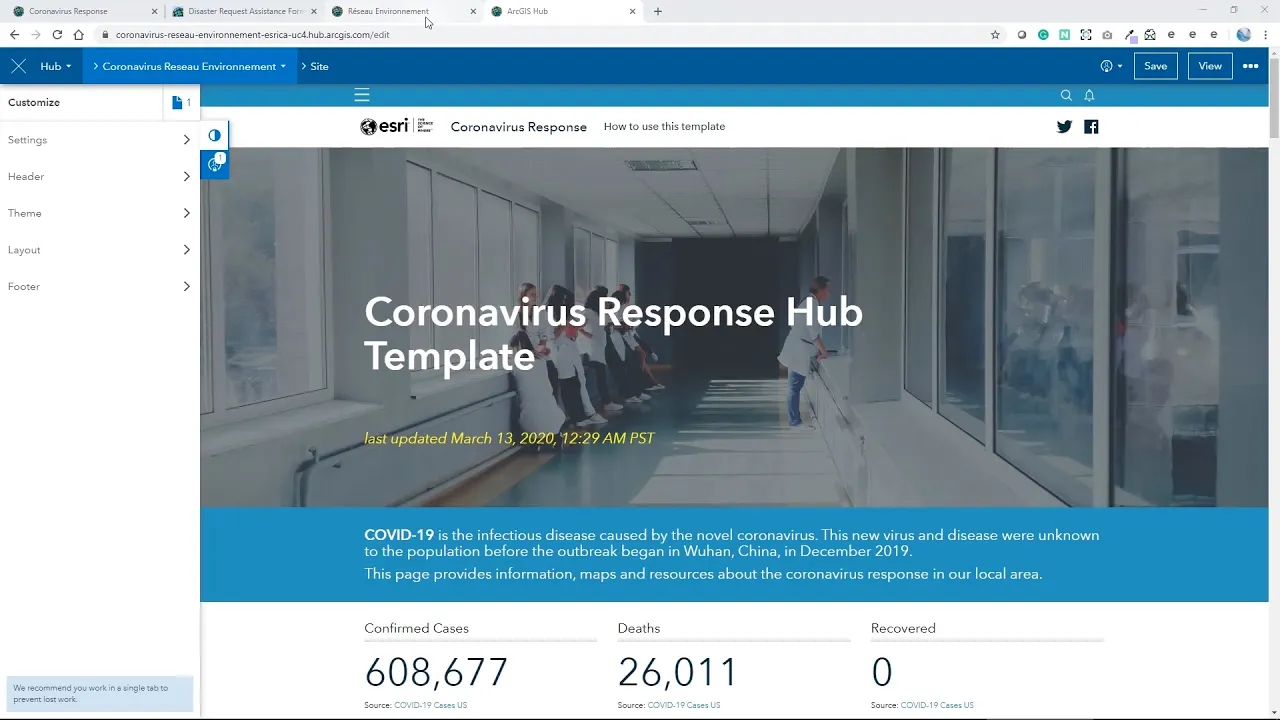The width and height of the screenshot is (1280, 720).
Task: Expand the Layout section
Action: (x=99, y=250)
